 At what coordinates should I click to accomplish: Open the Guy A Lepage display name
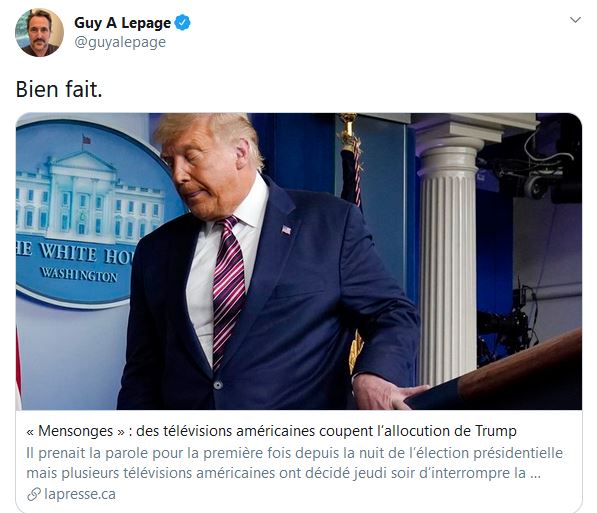coord(122,23)
